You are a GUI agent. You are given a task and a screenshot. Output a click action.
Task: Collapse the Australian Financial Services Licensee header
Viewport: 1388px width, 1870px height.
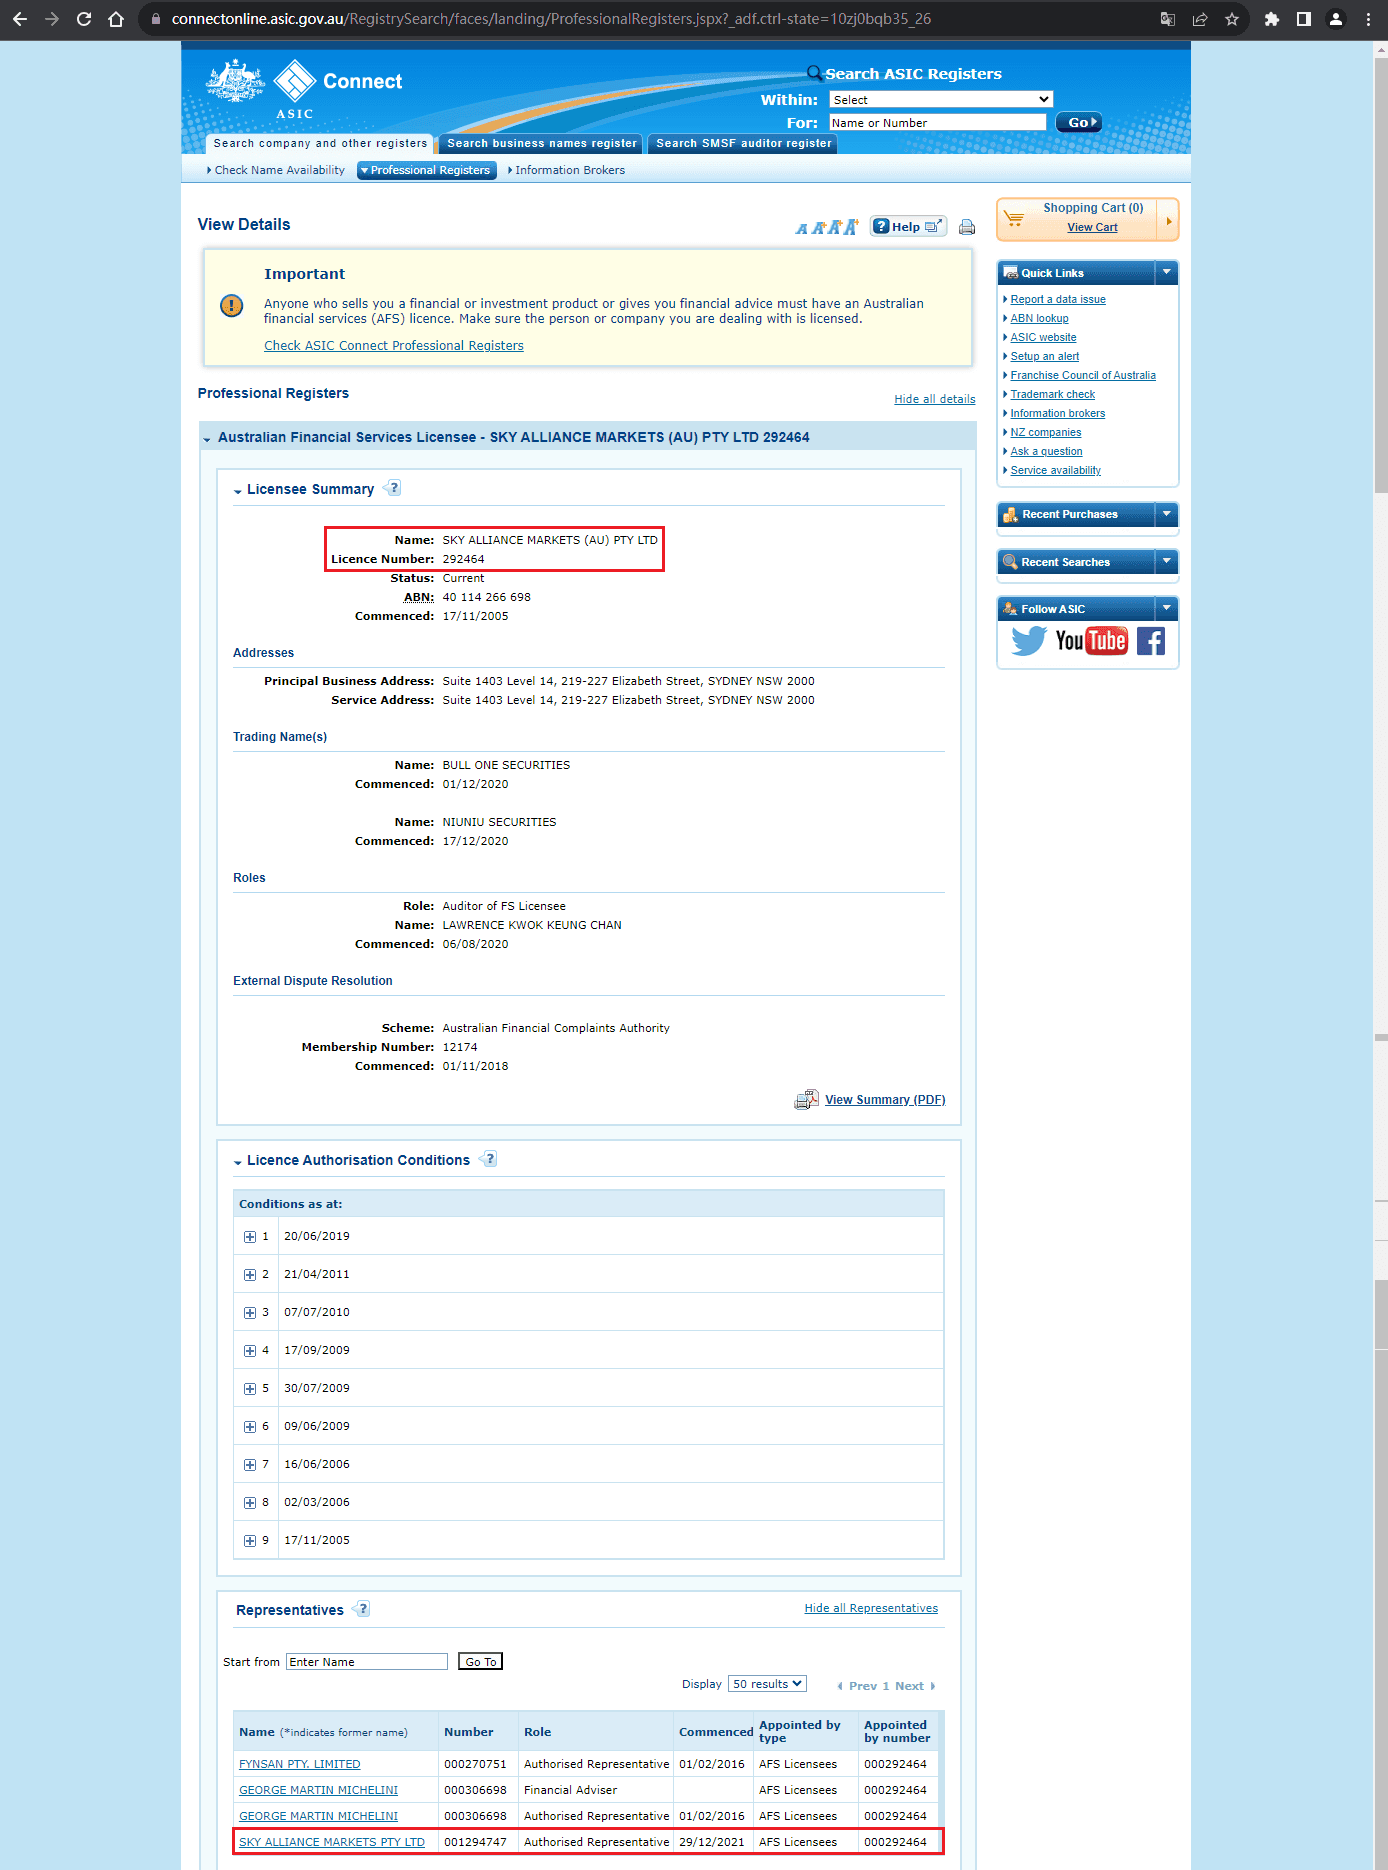[207, 438]
